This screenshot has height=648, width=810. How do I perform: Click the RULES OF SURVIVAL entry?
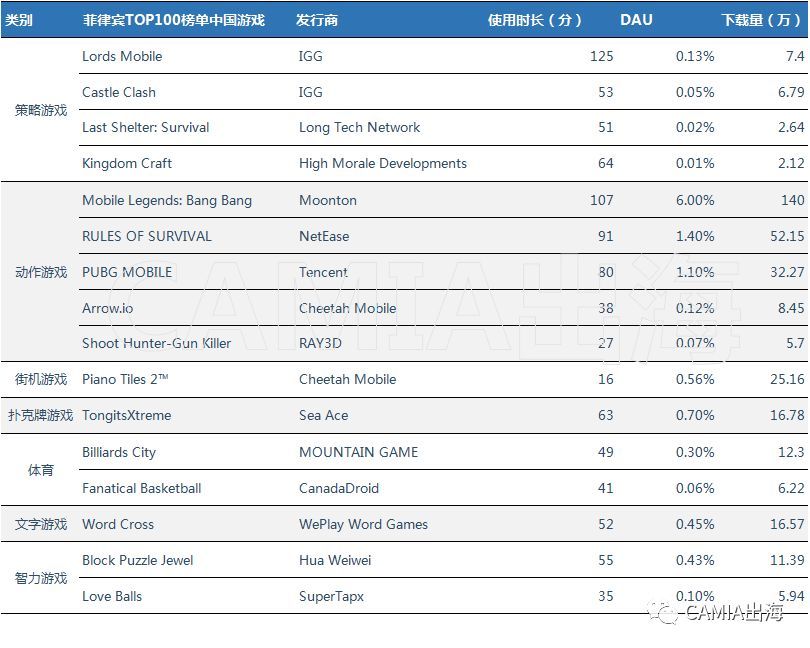(x=147, y=236)
